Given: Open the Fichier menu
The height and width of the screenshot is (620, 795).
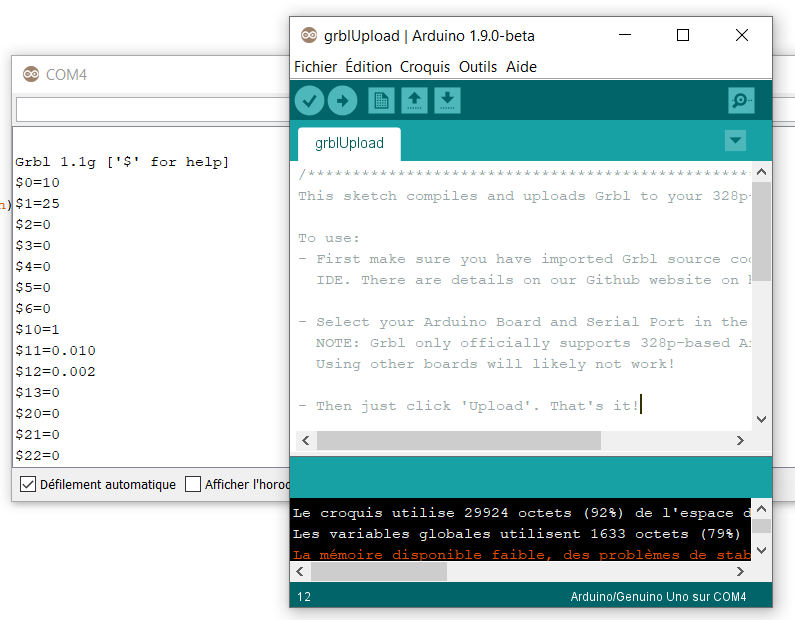Looking at the screenshot, I should [x=315, y=67].
